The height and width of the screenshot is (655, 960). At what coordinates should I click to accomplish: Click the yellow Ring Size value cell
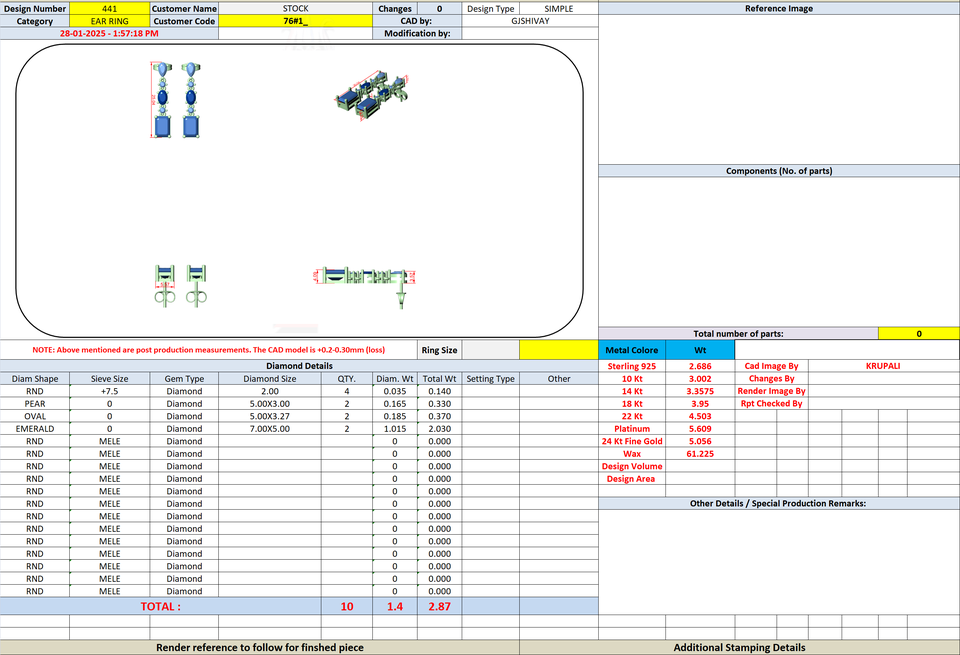pos(558,350)
